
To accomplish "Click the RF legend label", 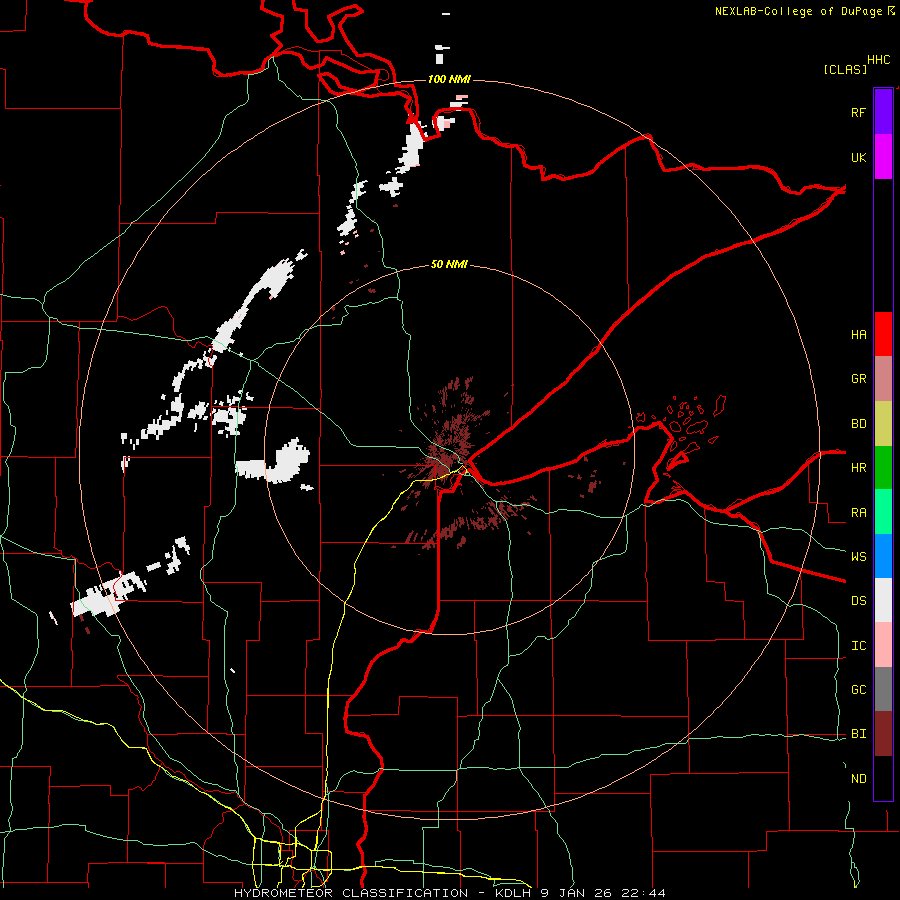I will point(858,112).
